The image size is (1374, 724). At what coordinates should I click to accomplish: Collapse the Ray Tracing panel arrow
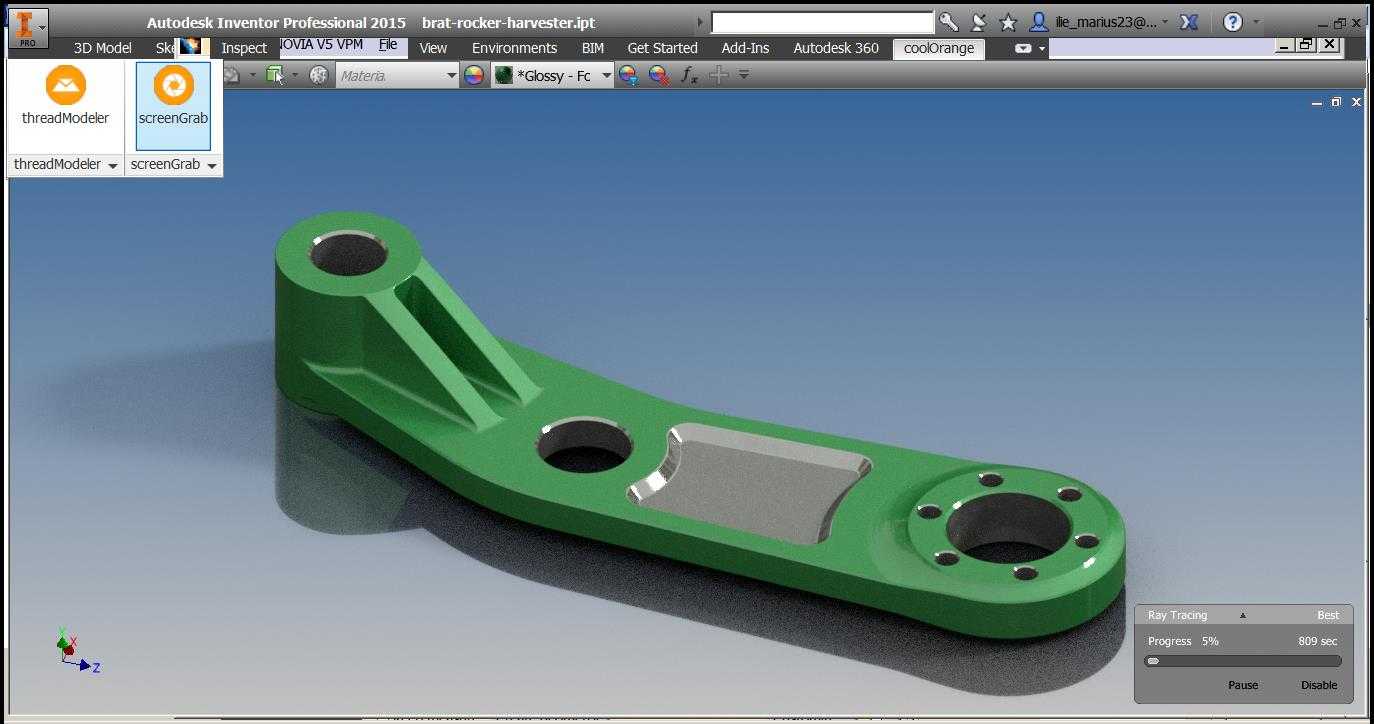tap(1243, 615)
